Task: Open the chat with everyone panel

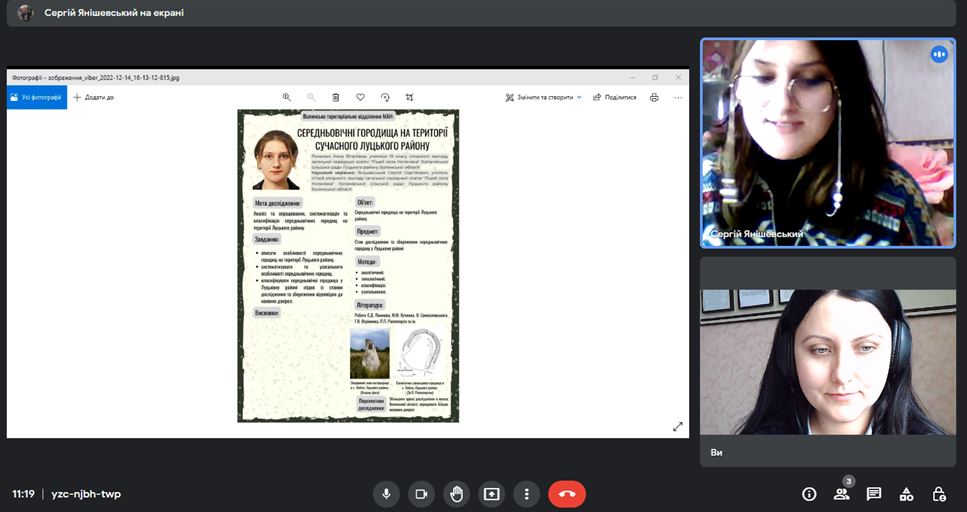Action: coord(873,494)
